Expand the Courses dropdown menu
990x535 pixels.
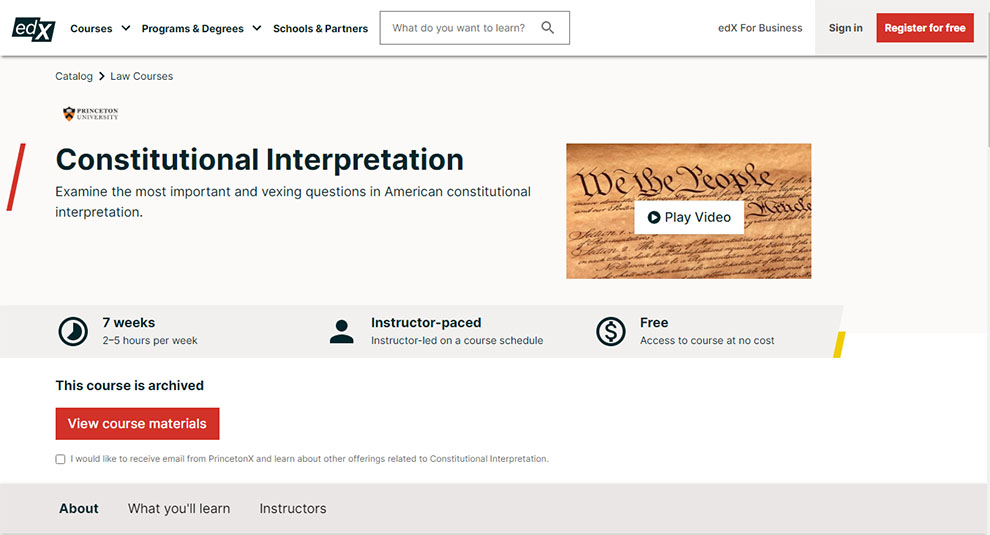(x=100, y=28)
